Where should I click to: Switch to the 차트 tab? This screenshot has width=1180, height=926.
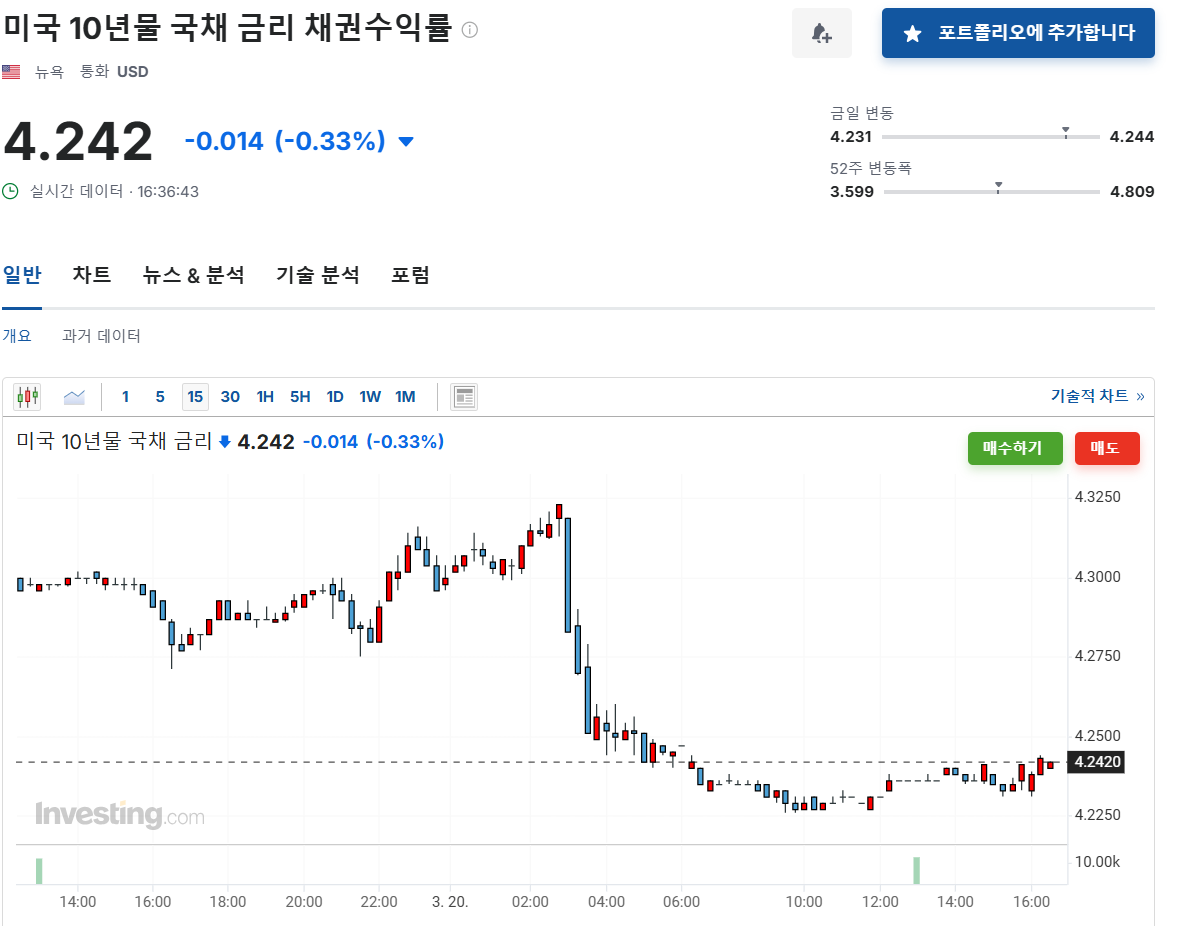[x=92, y=275]
